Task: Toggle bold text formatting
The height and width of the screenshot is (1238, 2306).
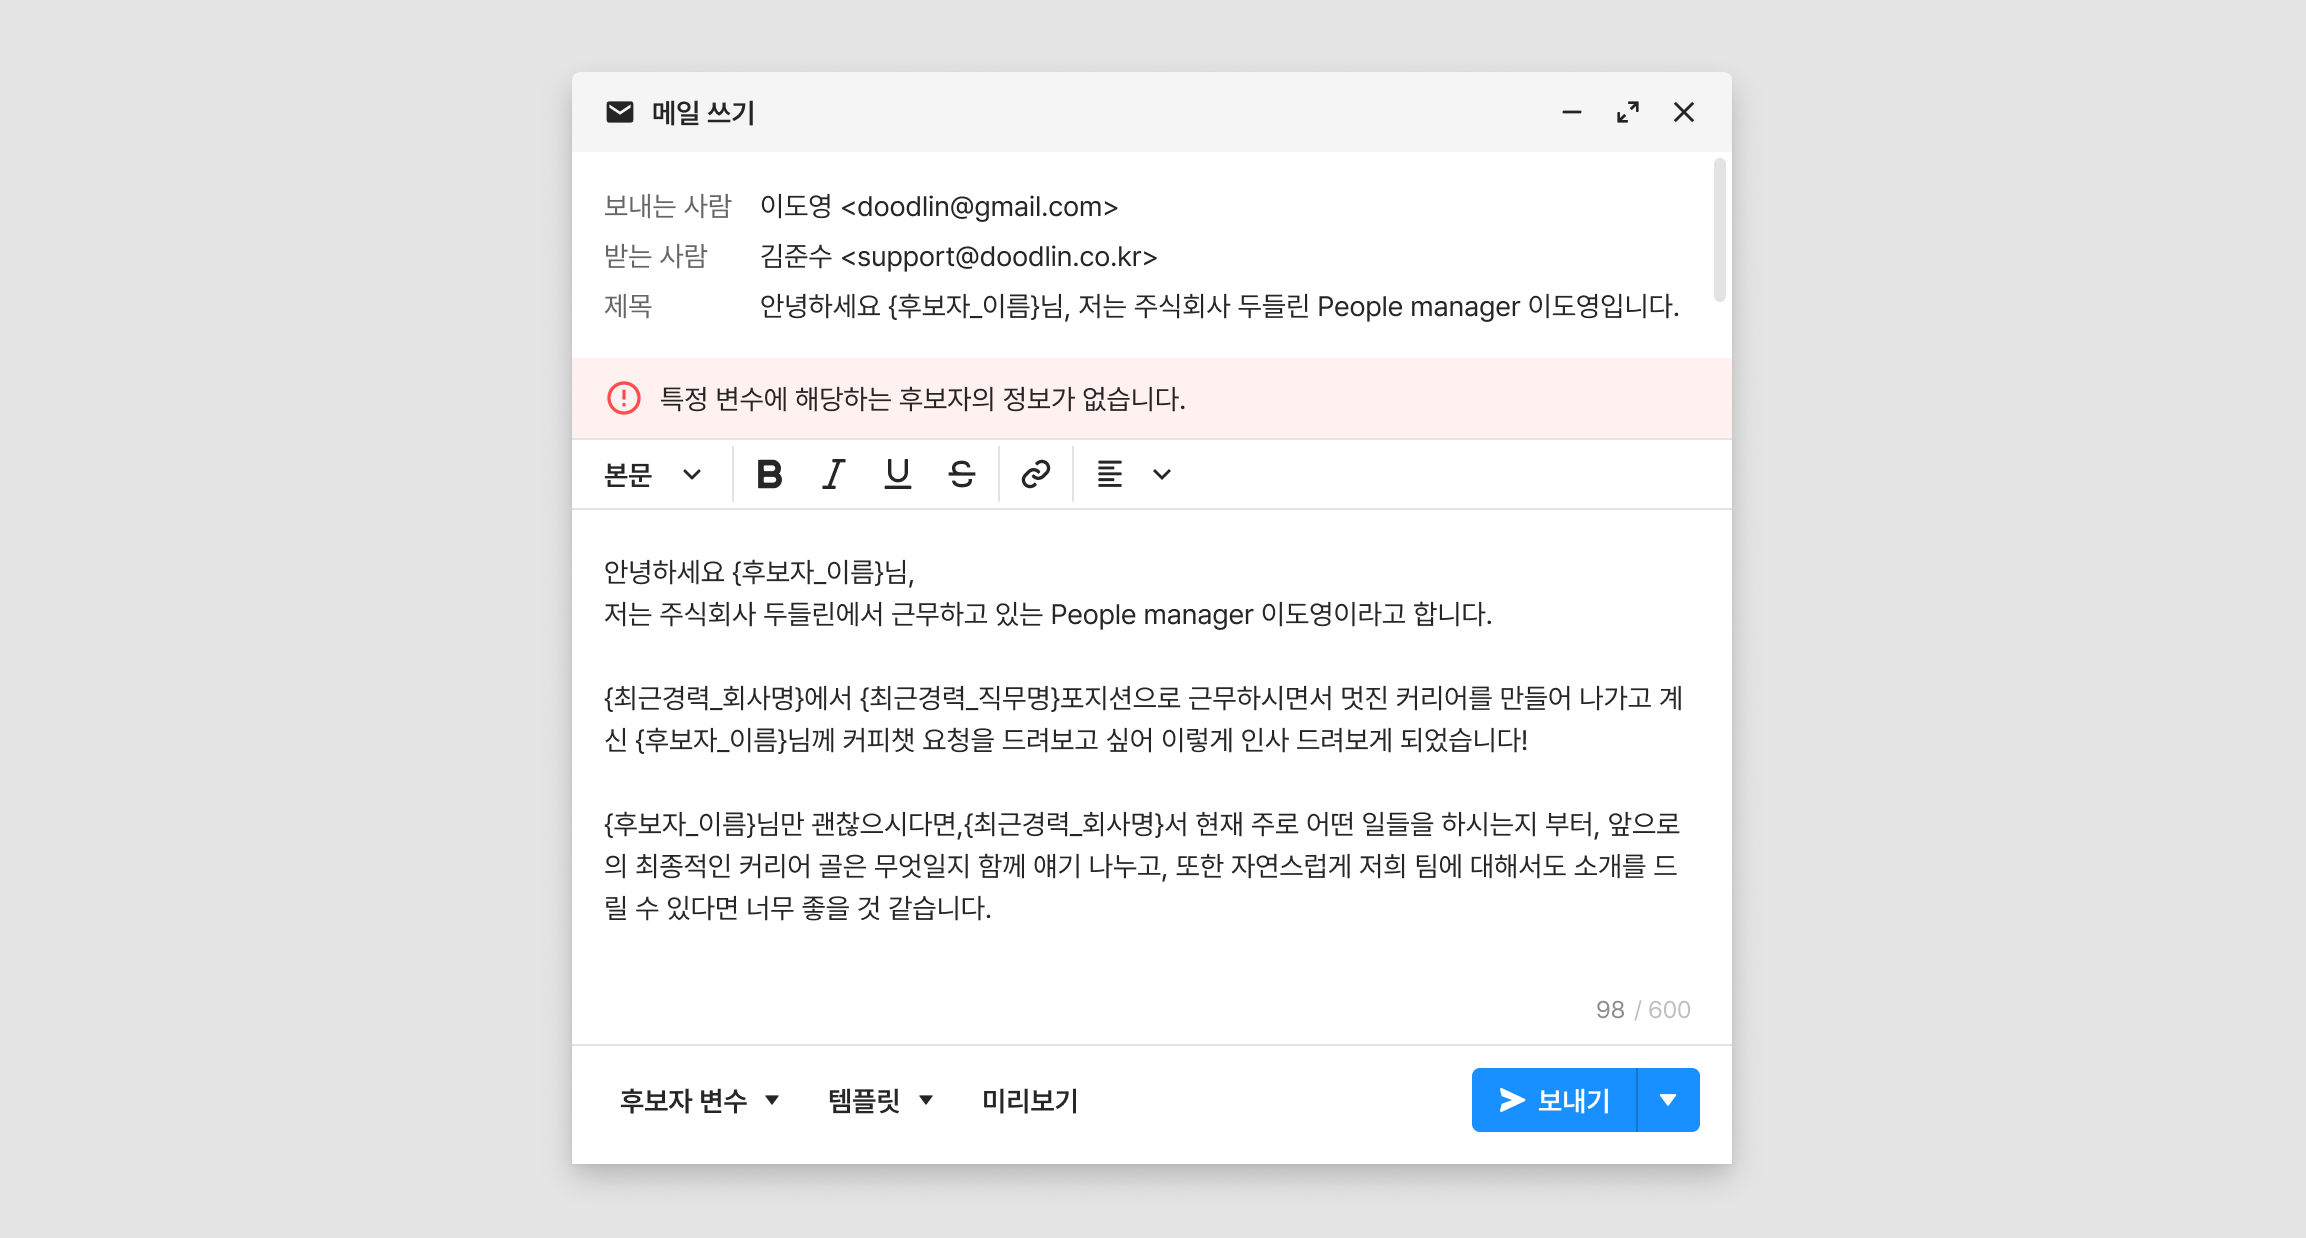Action: coord(769,474)
